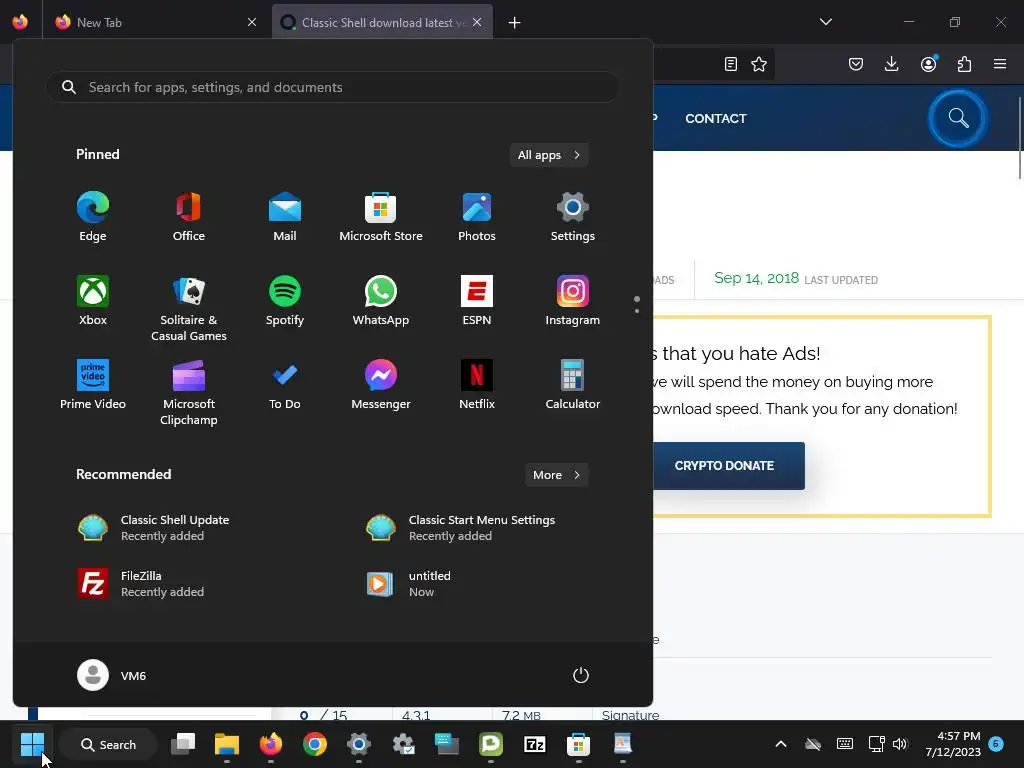Image resolution: width=1024 pixels, height=768 pixels.
Task: Open notification center badge
Action: (996, 743)
